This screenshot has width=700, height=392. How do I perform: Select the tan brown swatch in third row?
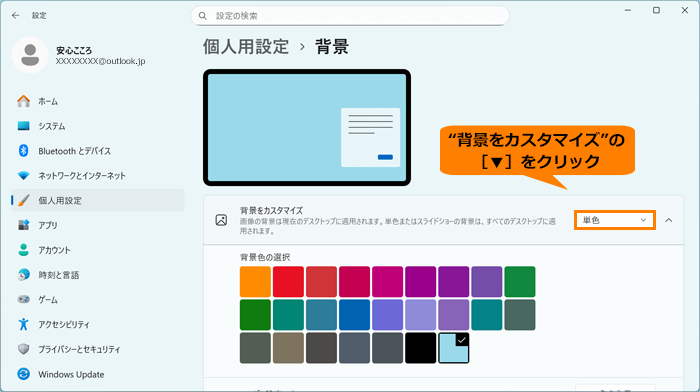(x=288, y=348)
